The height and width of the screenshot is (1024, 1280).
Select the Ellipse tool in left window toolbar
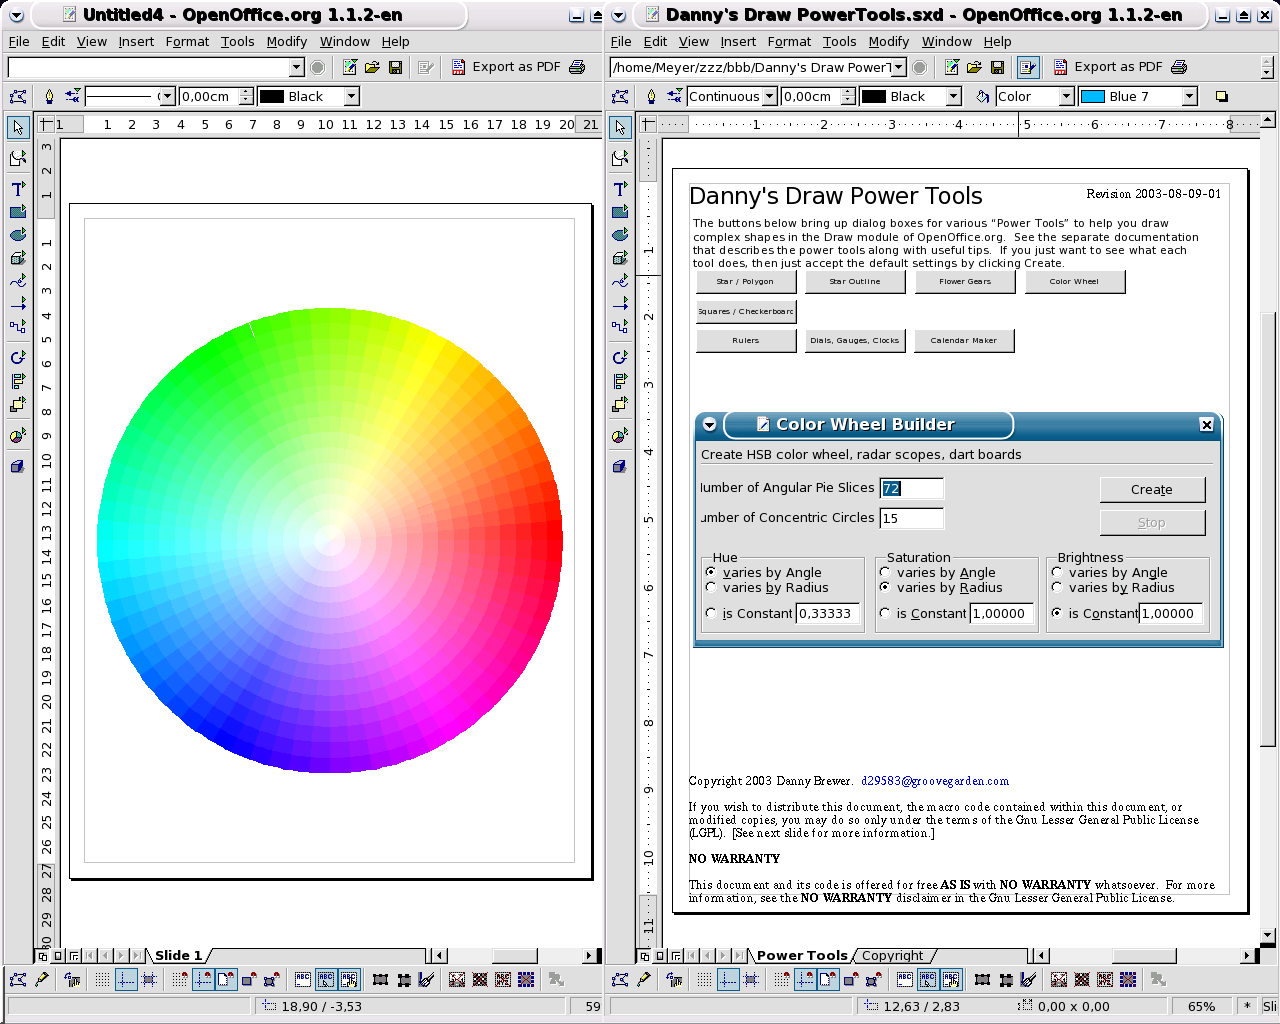coord(18,234)
